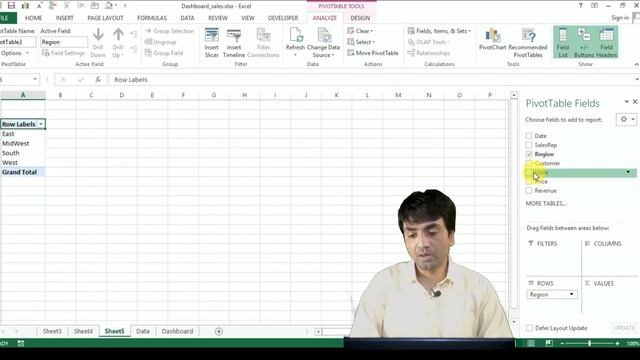Click the MORE TABLES... link
640x360 pixels.
pyautogui.click(x=546, y=203)
